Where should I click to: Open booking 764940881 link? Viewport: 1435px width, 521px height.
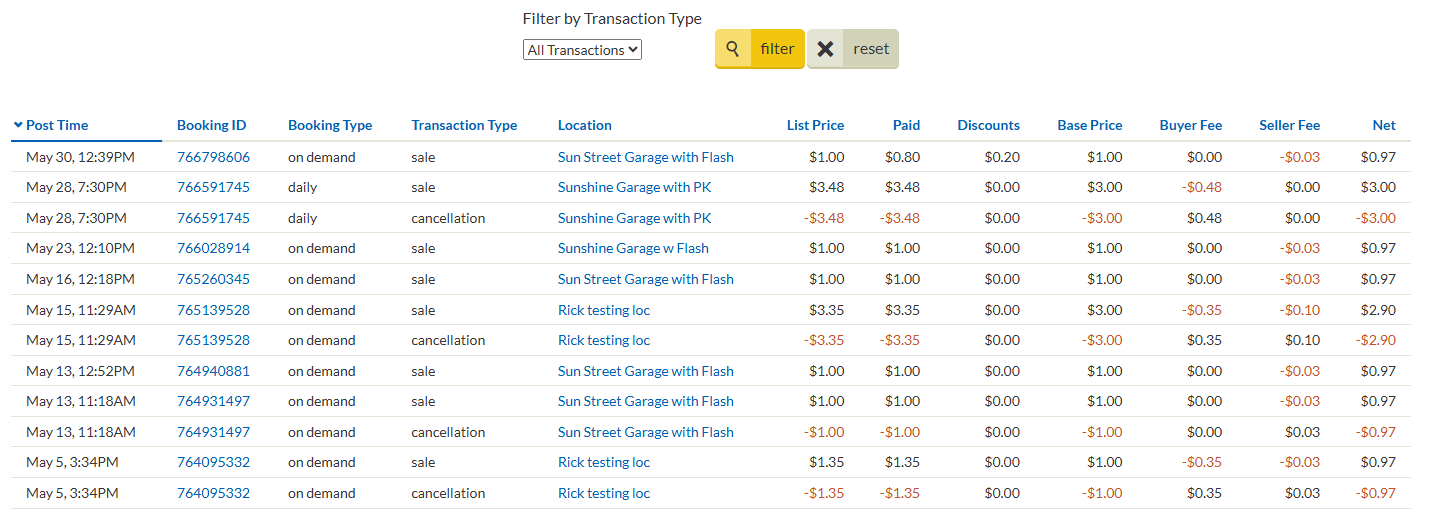tap(213, 371)
